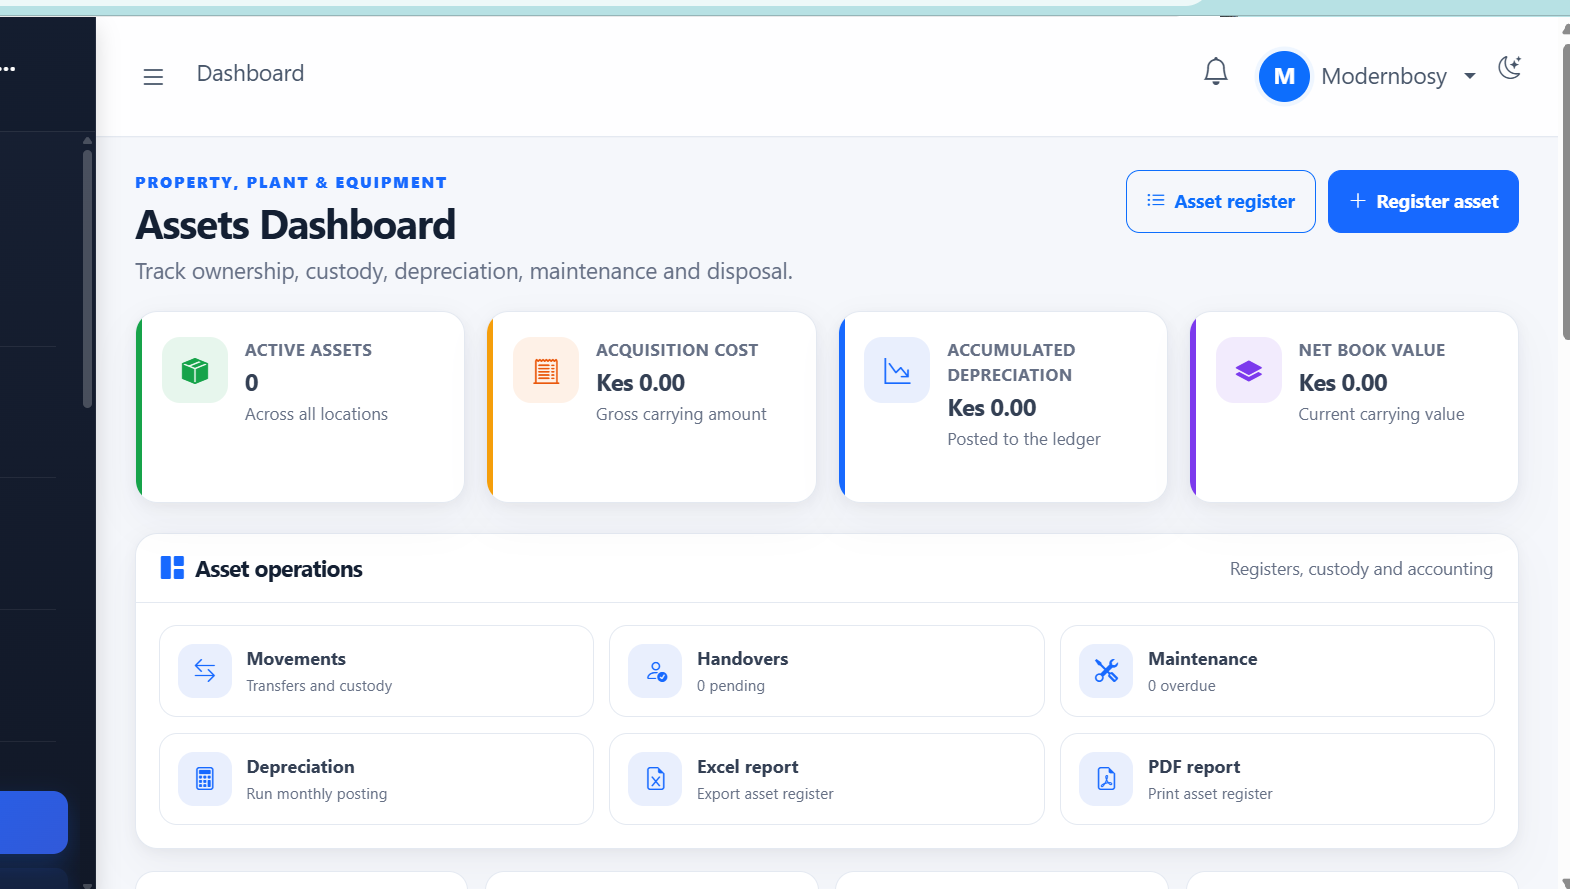
Task: Select the 'Kes 0.00' Acquisition Cost value
Action: pos(640,383)
